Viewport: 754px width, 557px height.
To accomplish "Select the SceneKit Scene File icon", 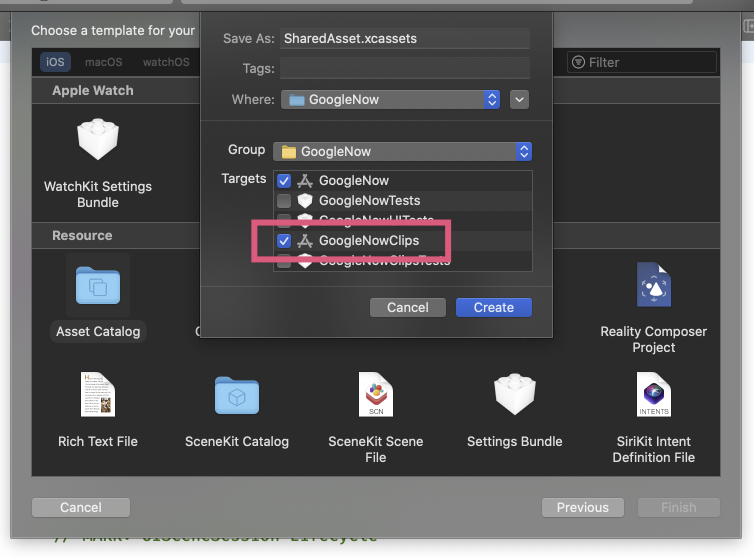I will tap(375, 394).
